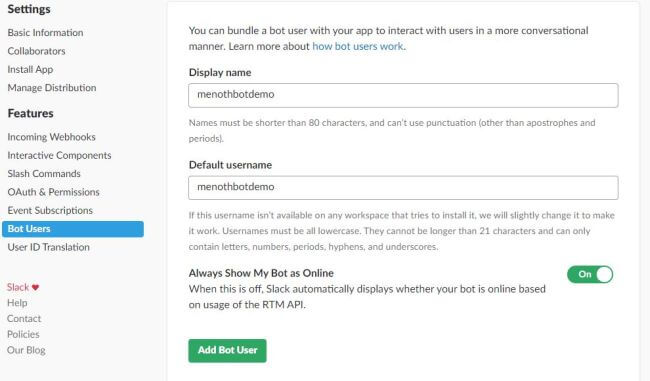Open Interactive Components feature

pyautogui.click(x=59, y=155)
